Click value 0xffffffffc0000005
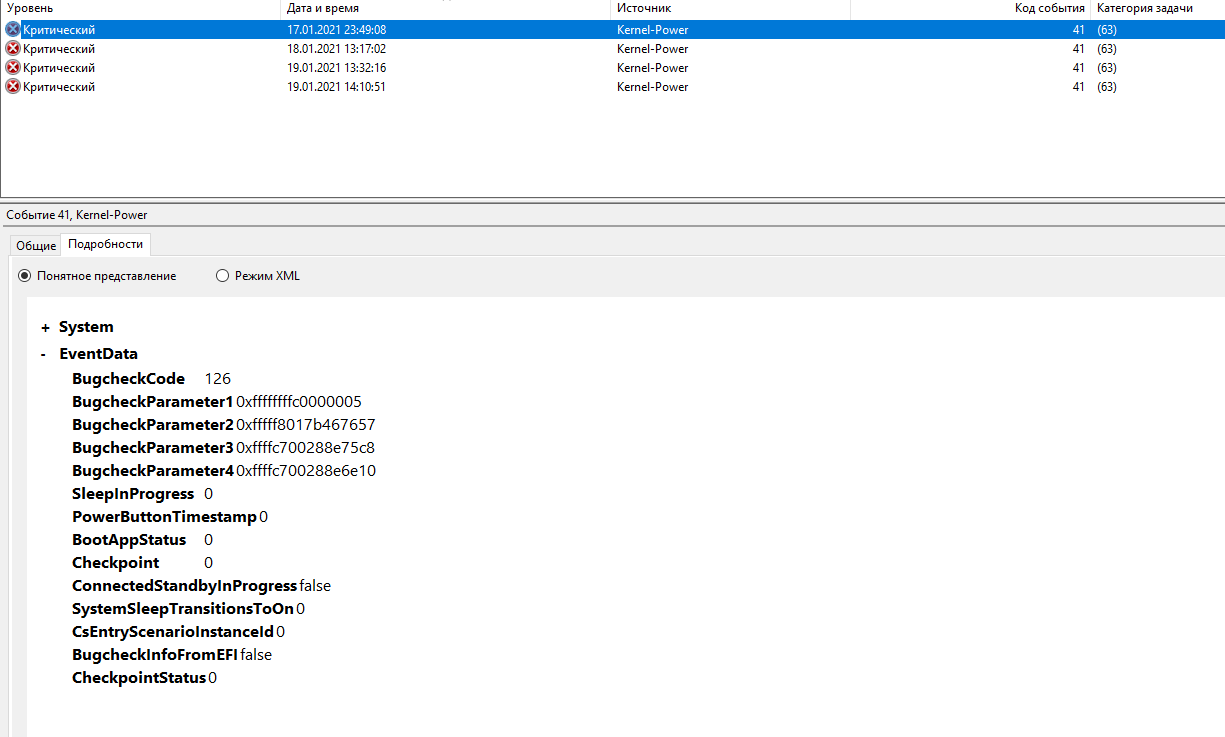Image resolution: width=1225 pixels, height=737 pixels. point(299,402)
